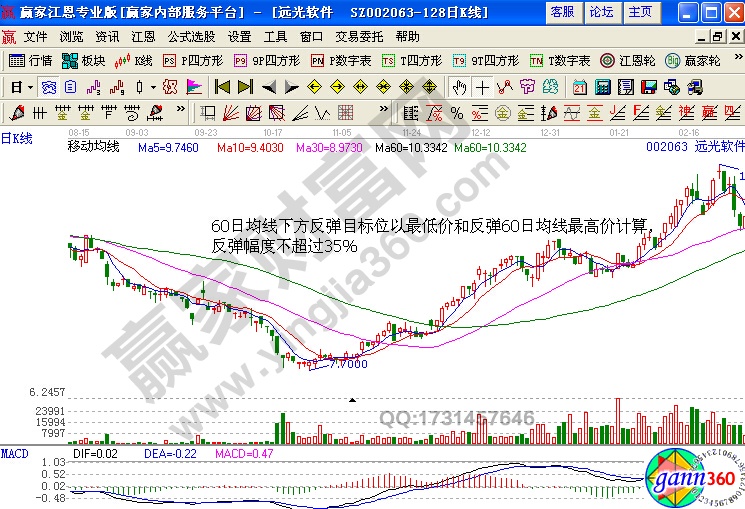Select the hand pan cursor tool
This screenshot has width=745, height=509.
click(459, 86)
